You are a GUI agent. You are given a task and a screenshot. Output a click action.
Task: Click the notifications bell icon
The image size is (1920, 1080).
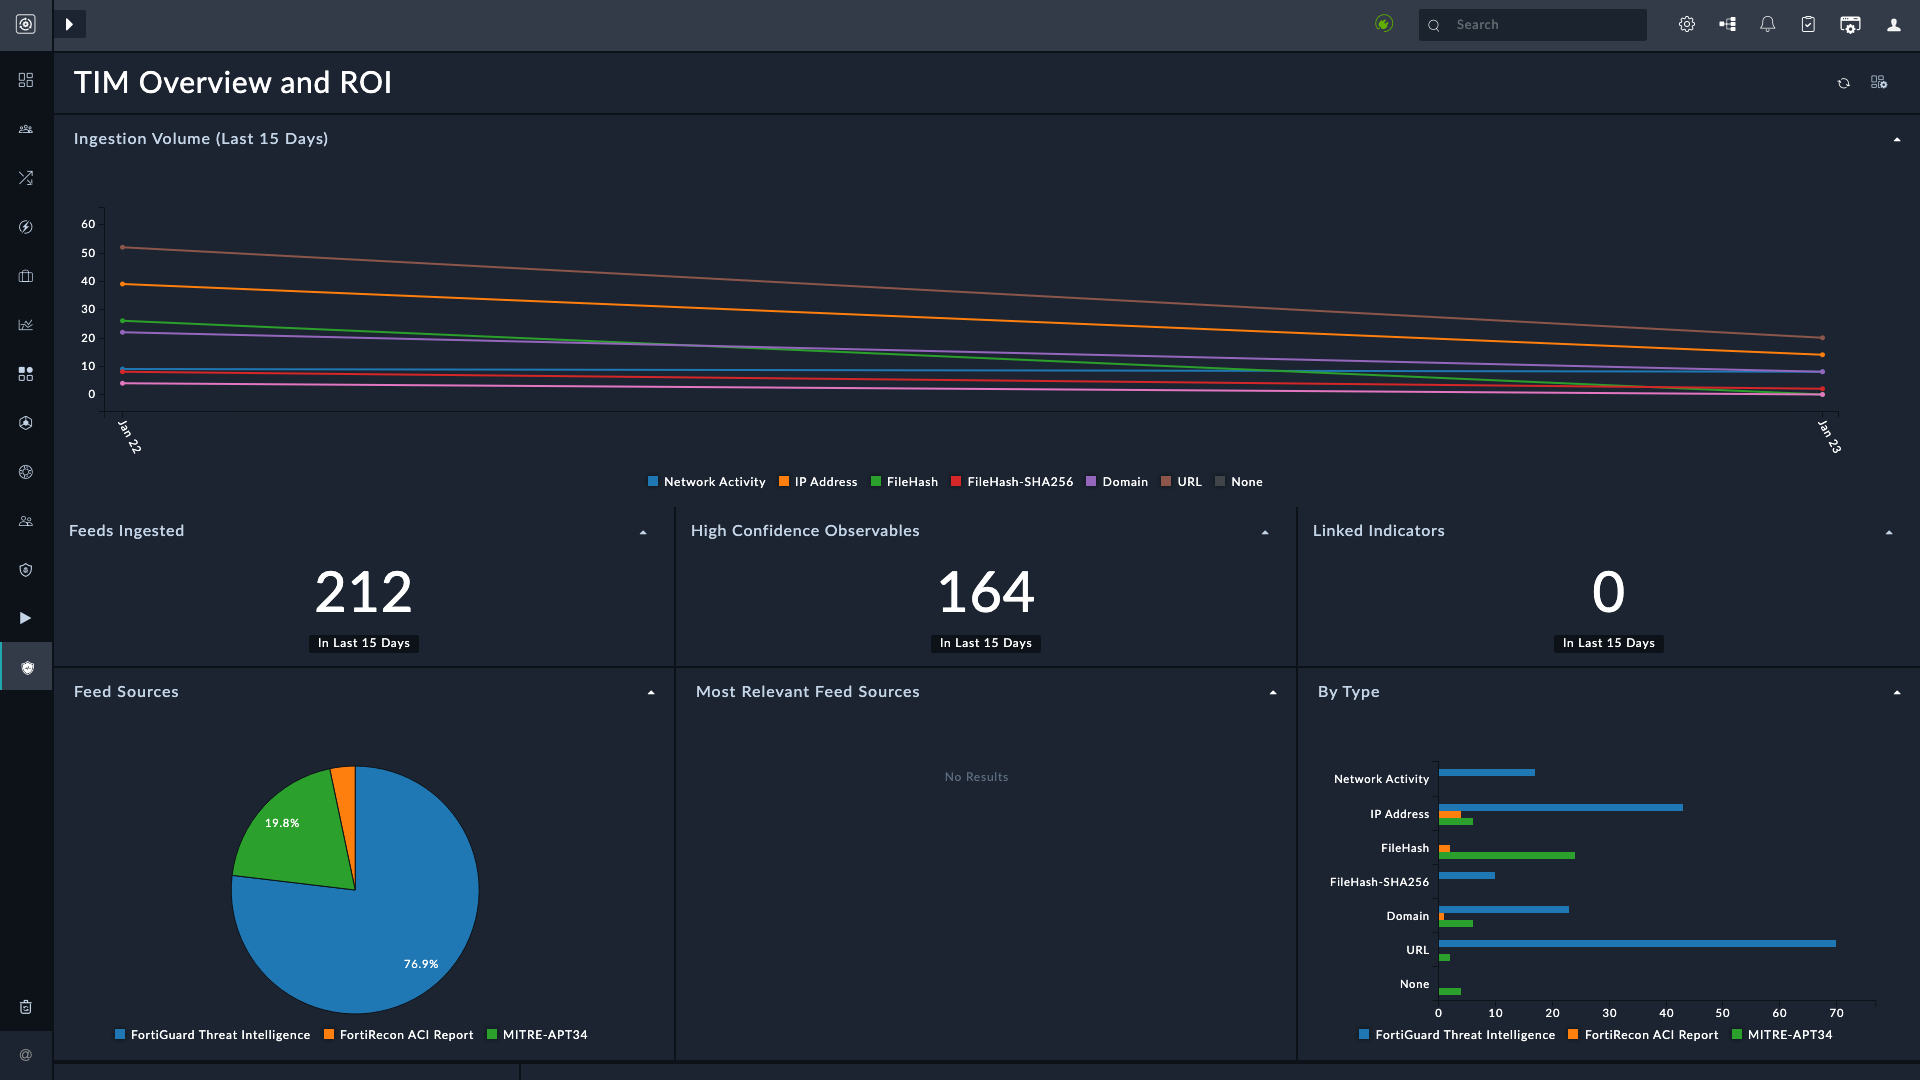click(x=1767, y=25)
